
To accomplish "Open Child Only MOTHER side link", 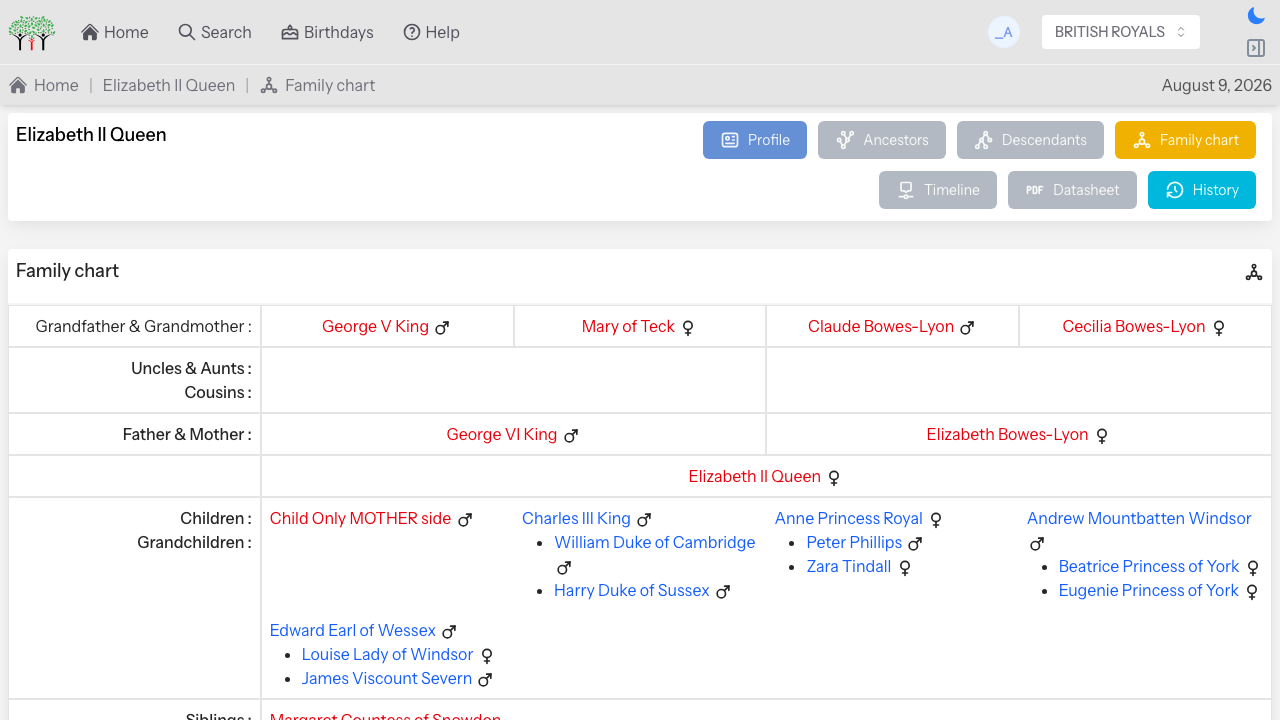I will coord(360,518).
